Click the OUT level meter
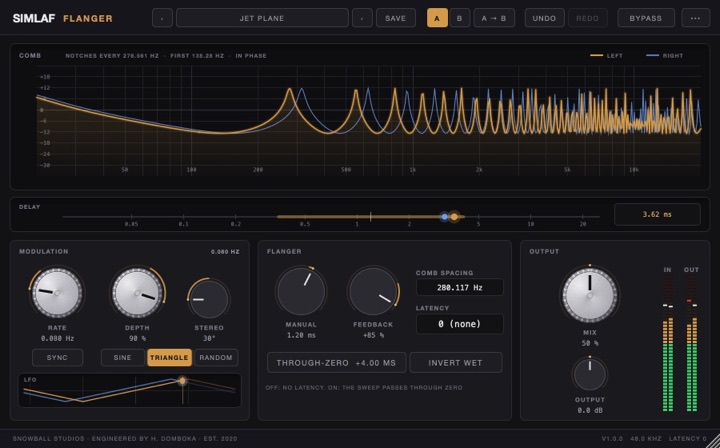Image resolution: width=720 pixels, height=448 pixels. [692, 344]
